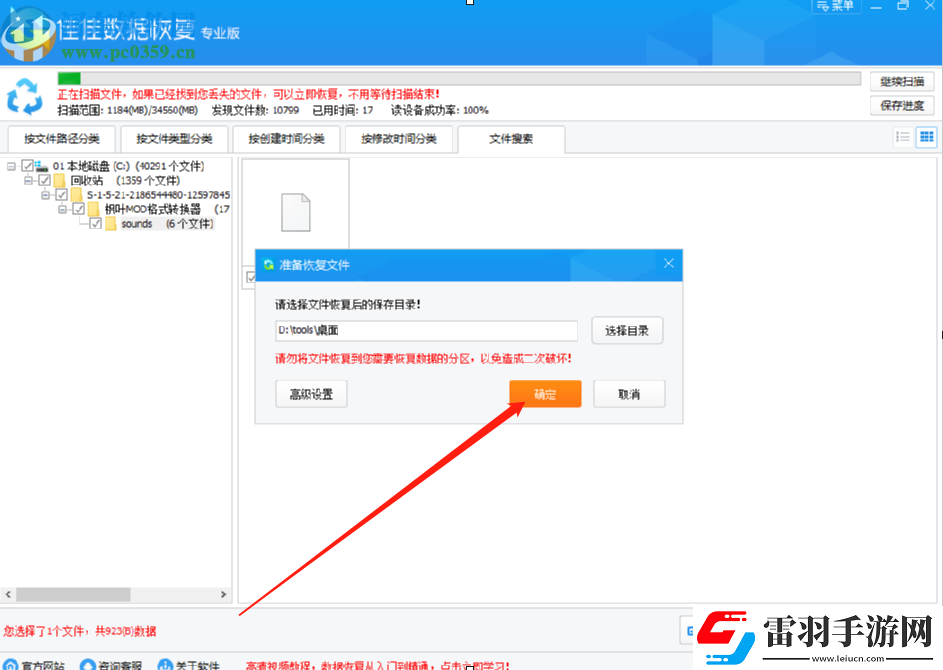Click the file thumbnail in results pane
The width and height of the screenshot is (943, 670).
click(x=296, y=212)
